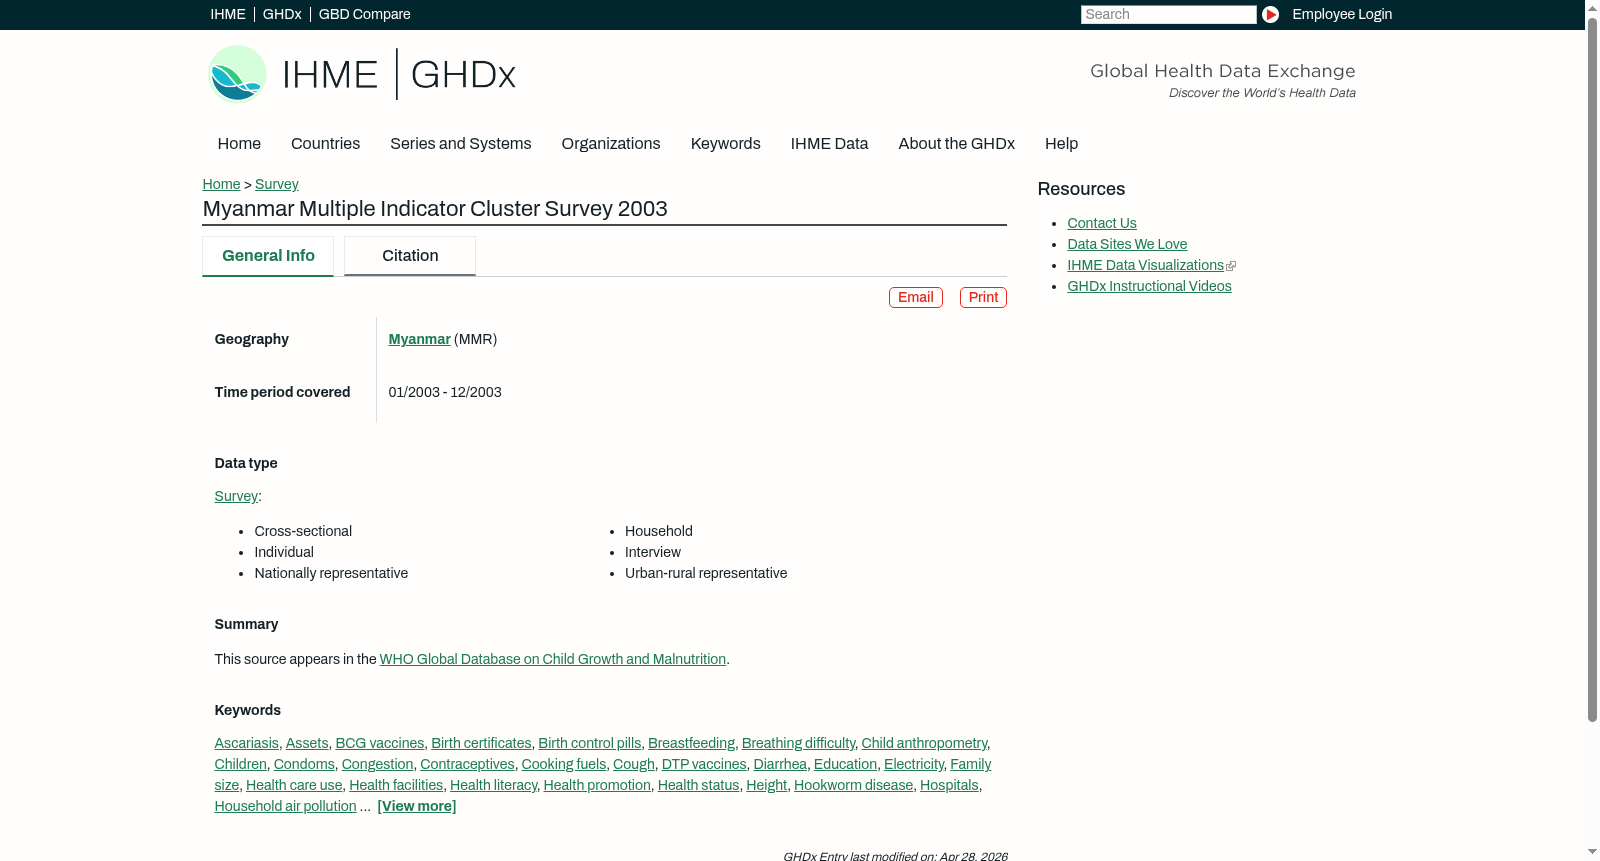Open About the GHDx menu
Image resolution: width=1600 pixels, height=861 pixels.
[x=956, y=144]
